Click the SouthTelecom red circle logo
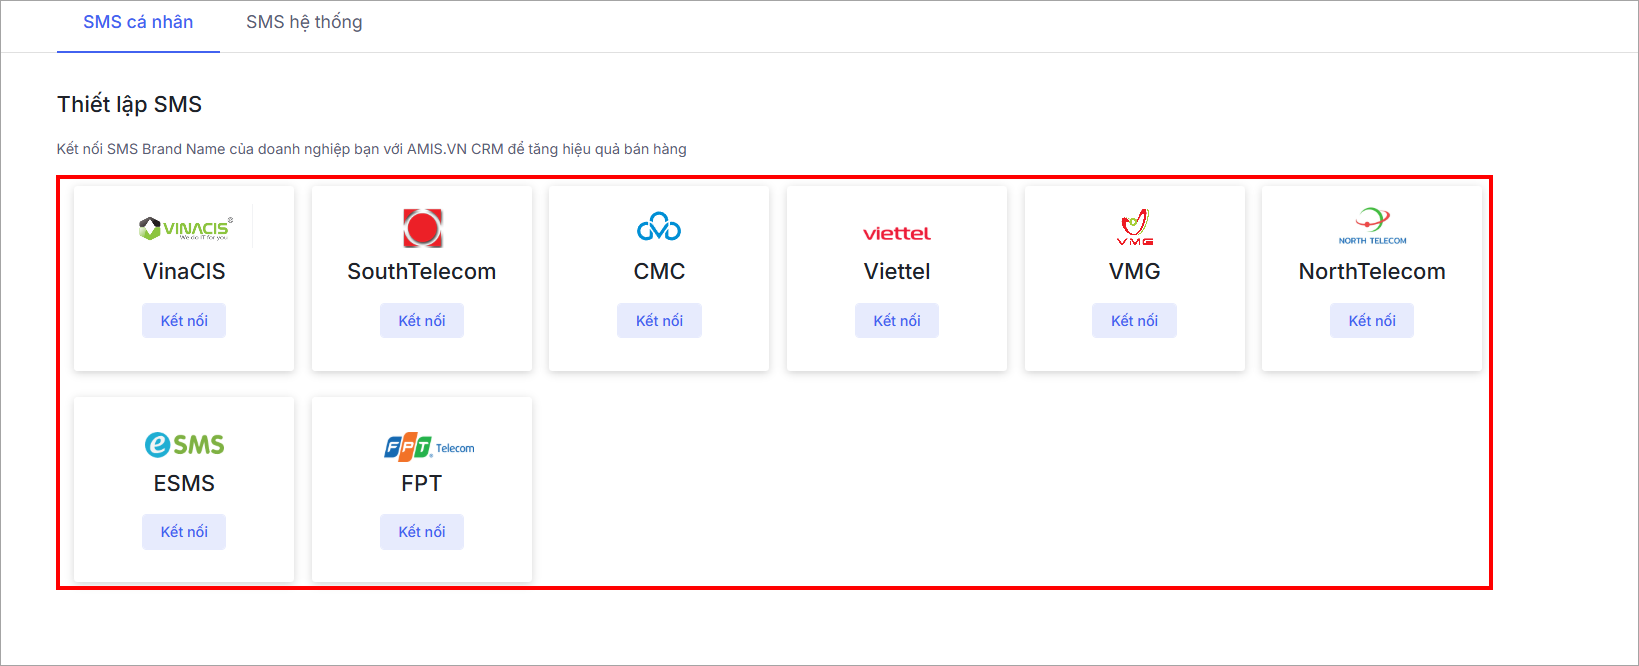The height and width of the screenshot is (666, 1639). coord(422,228)
